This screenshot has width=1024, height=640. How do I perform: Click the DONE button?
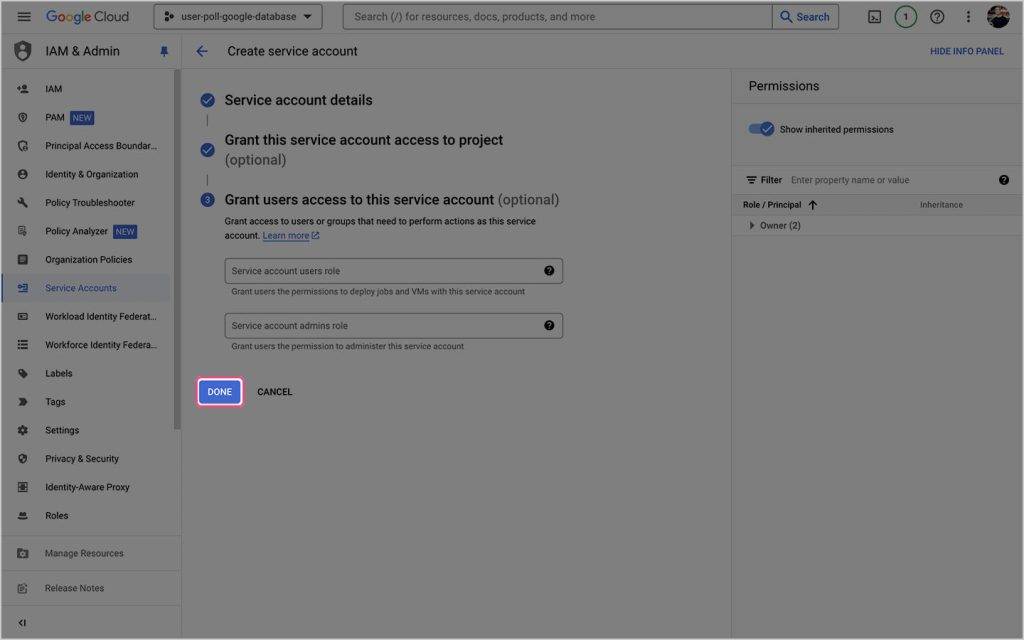point(220,392)
